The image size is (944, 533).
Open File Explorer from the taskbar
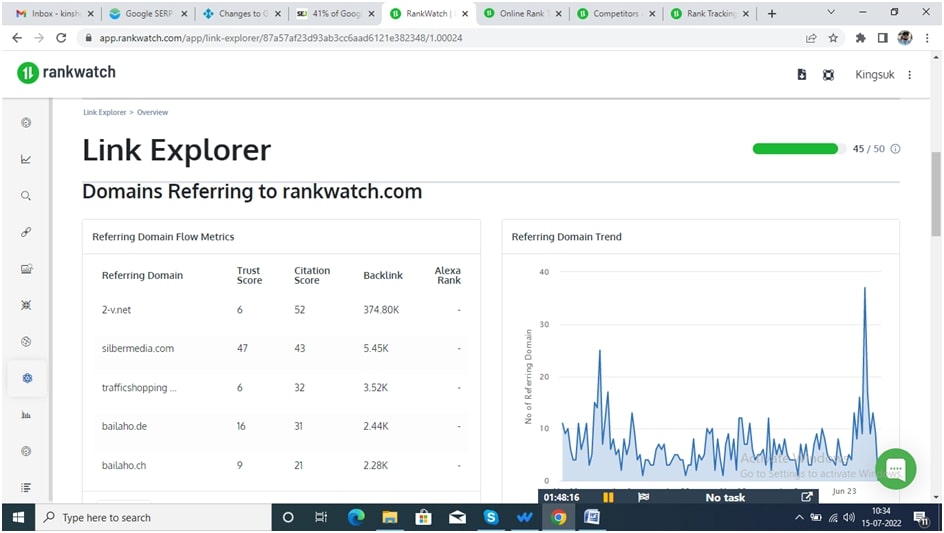(390, 517)
